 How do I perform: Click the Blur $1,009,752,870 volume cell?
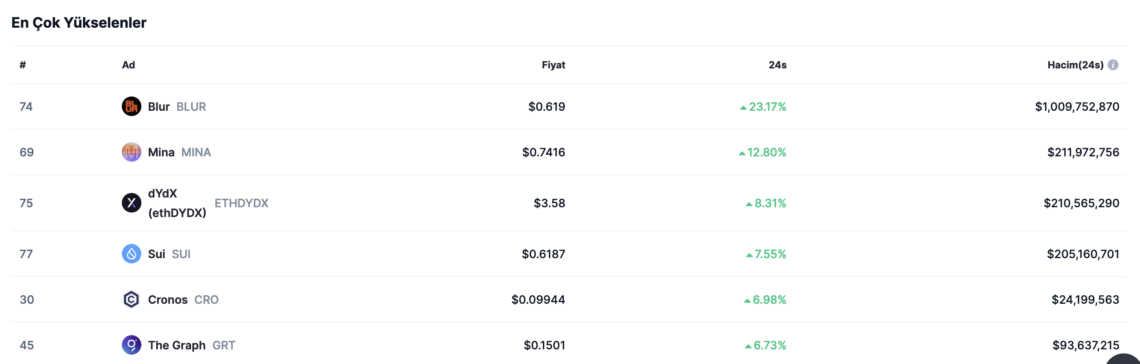click(1077, 107)
